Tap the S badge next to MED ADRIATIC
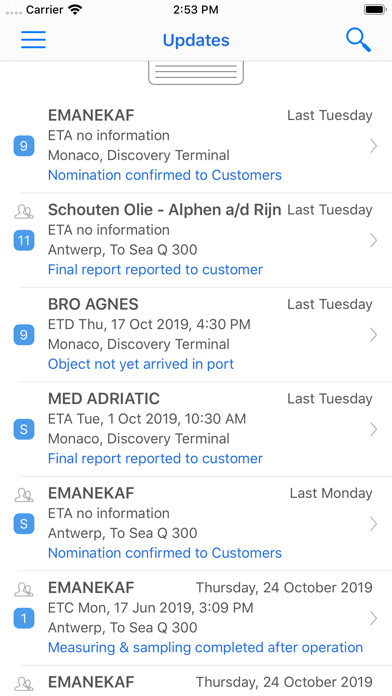 pos(24,430)
